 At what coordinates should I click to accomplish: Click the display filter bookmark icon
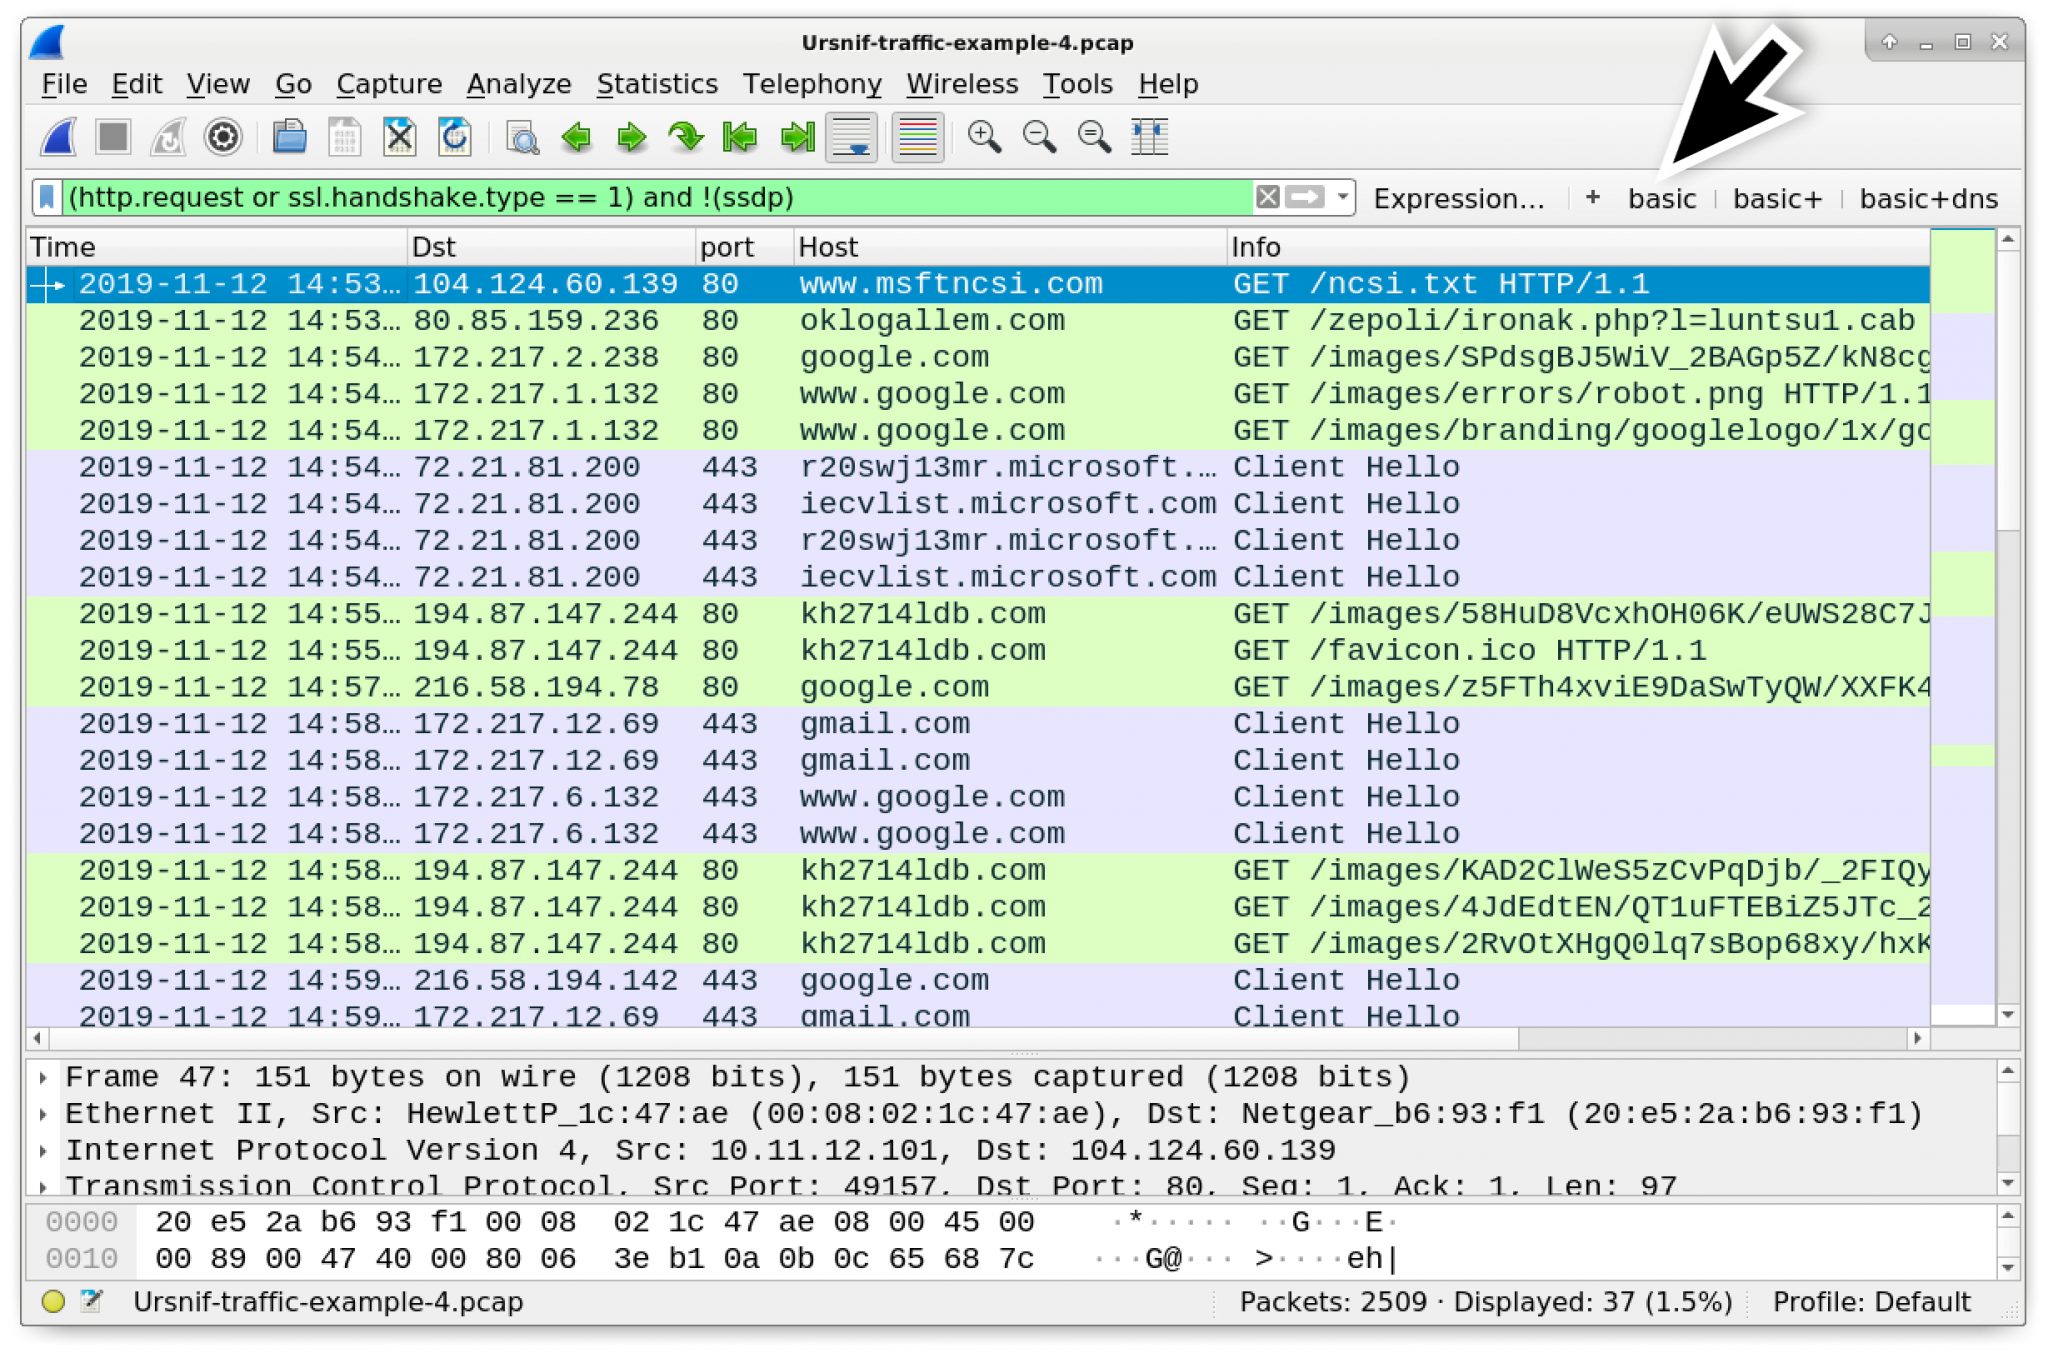(x=46, y=197)
